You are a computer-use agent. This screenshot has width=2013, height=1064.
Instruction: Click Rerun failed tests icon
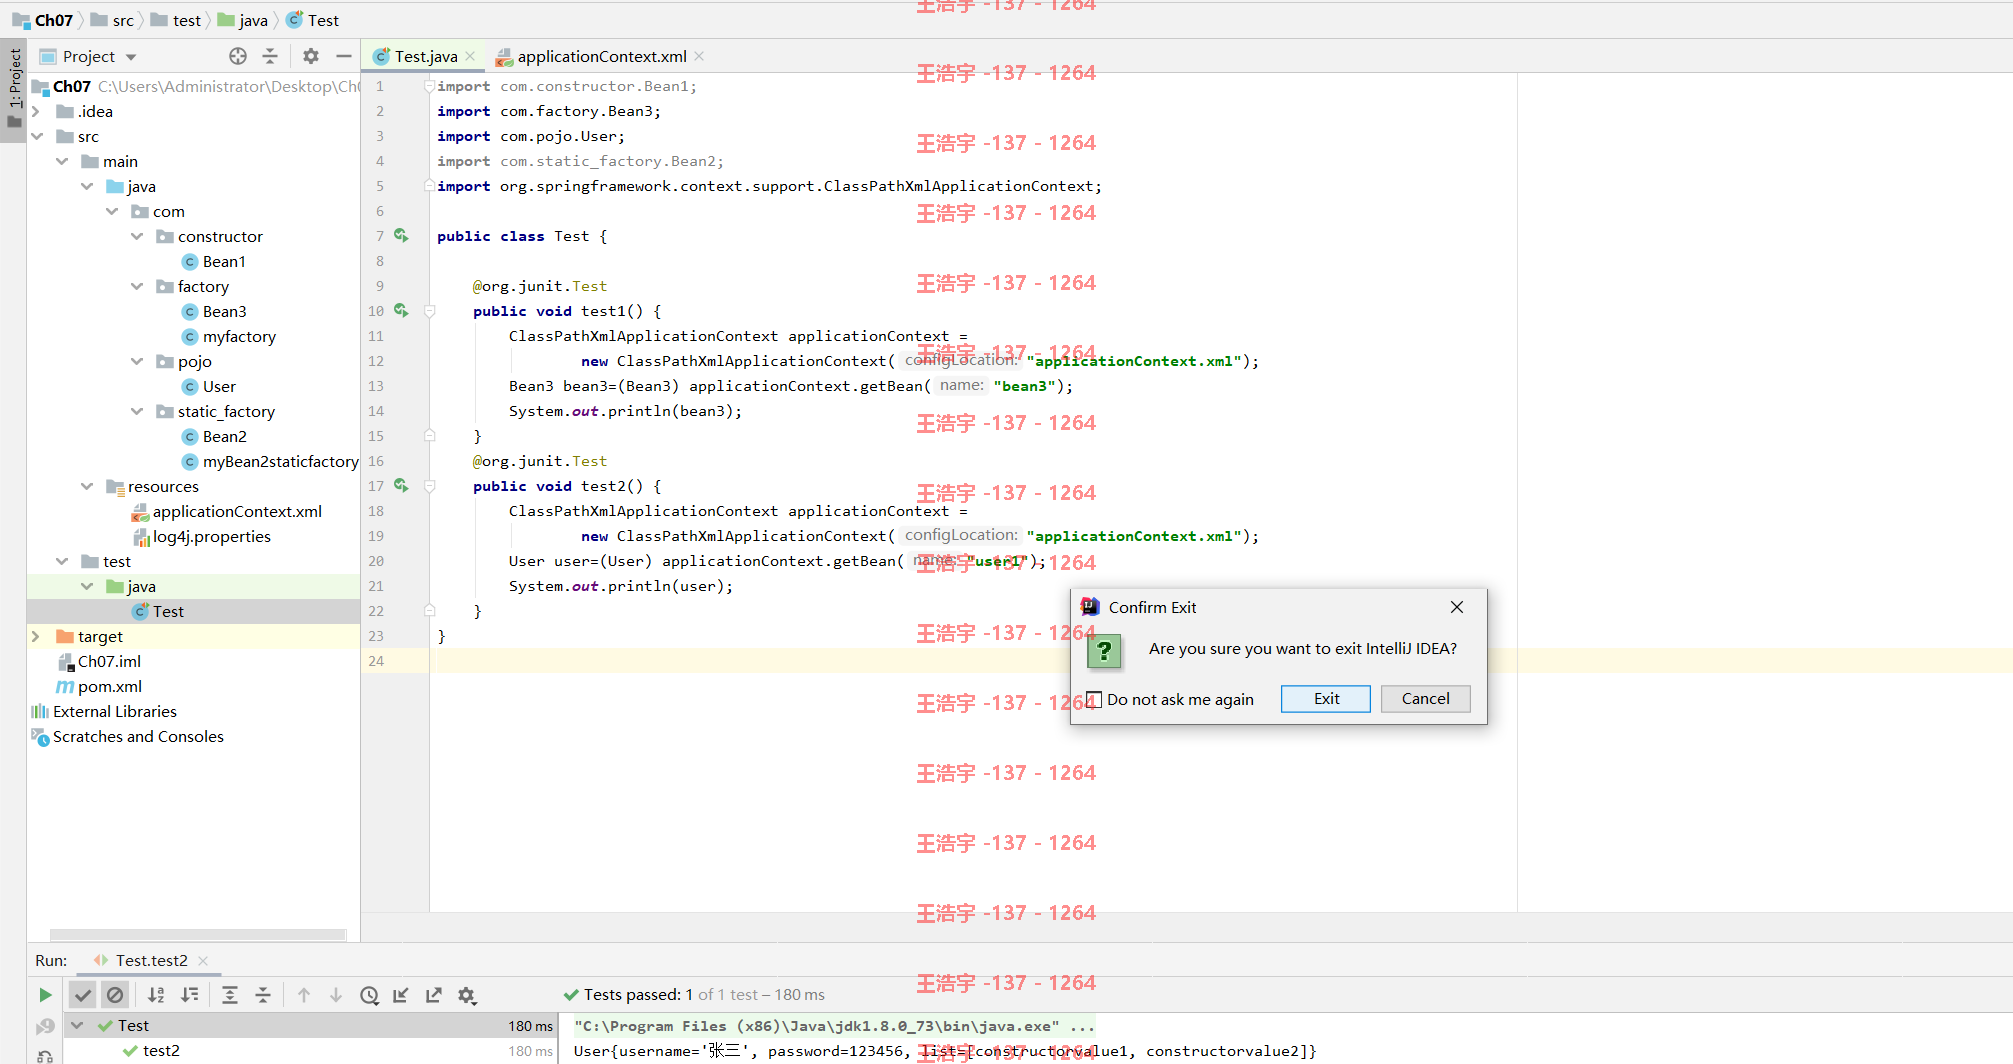(x=45, y=1027)
